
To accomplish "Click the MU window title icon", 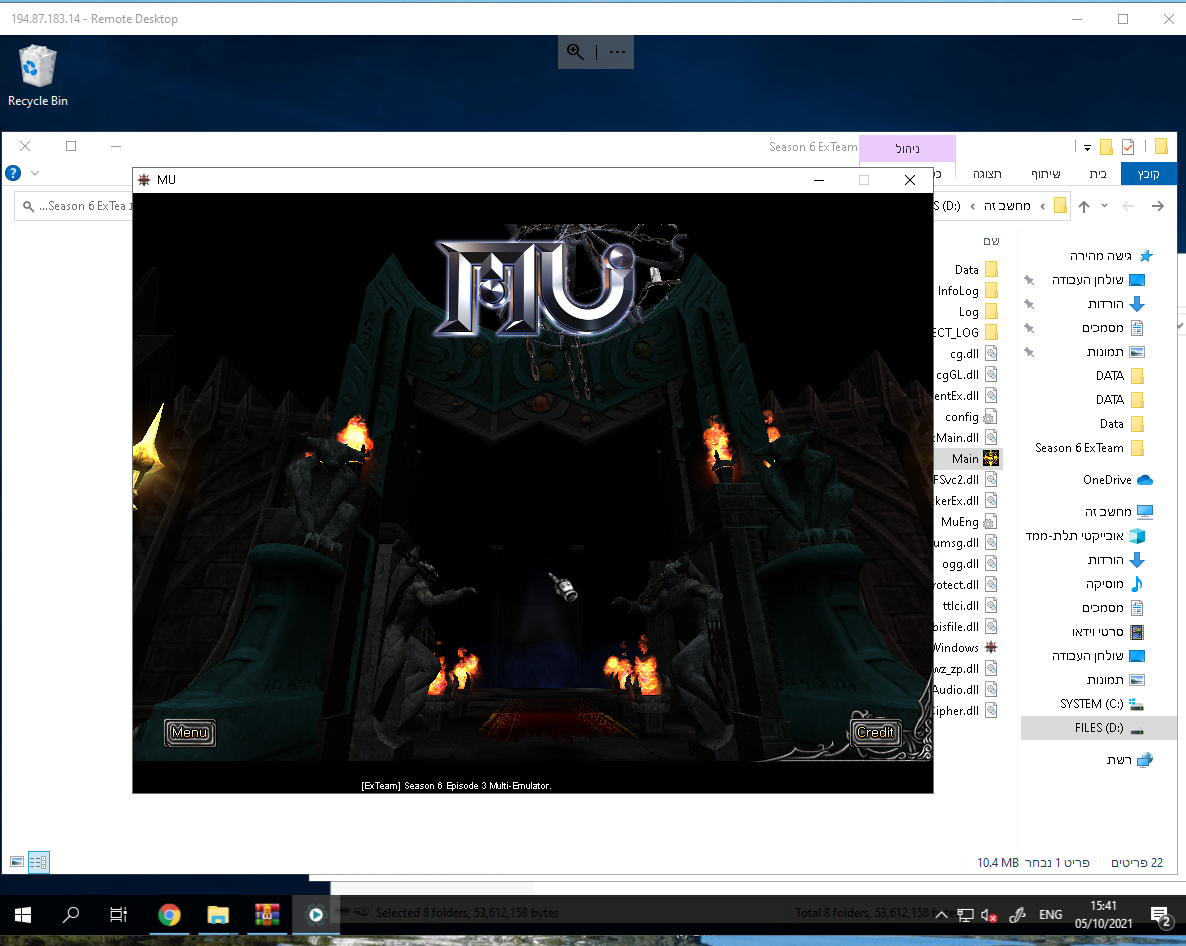I will pyautogui.click(x=144, y=179).
